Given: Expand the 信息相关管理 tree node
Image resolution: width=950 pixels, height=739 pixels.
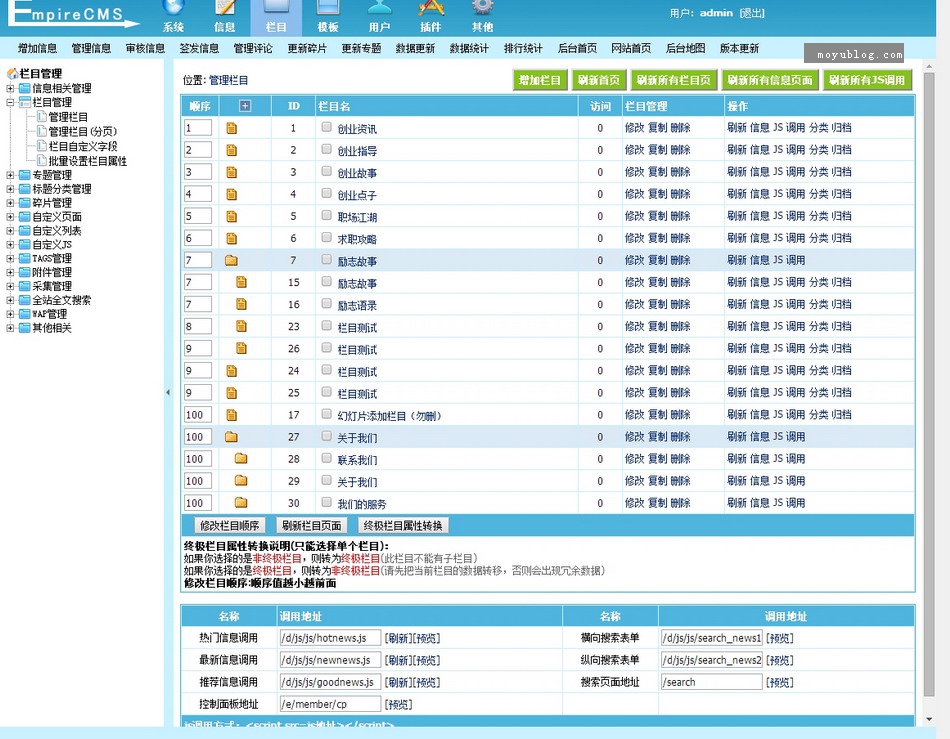Looking at the screenshot, I should (10, 88).
